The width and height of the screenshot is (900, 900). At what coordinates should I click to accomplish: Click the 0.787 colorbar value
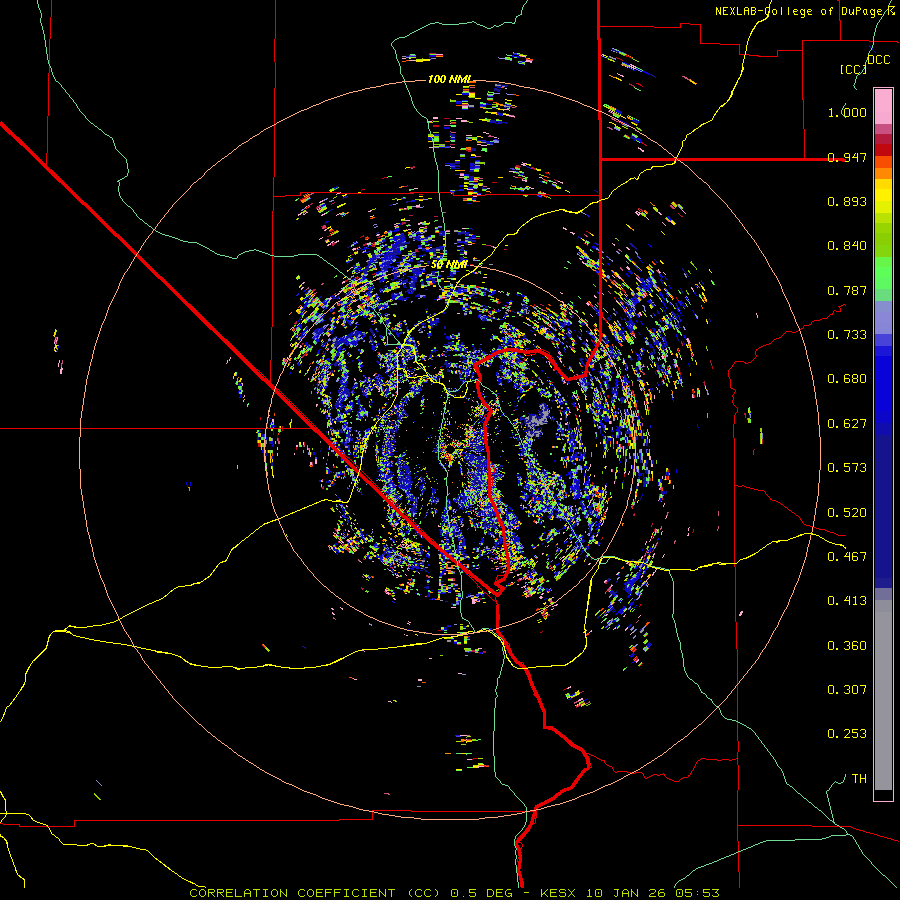(x=847, y=290)
